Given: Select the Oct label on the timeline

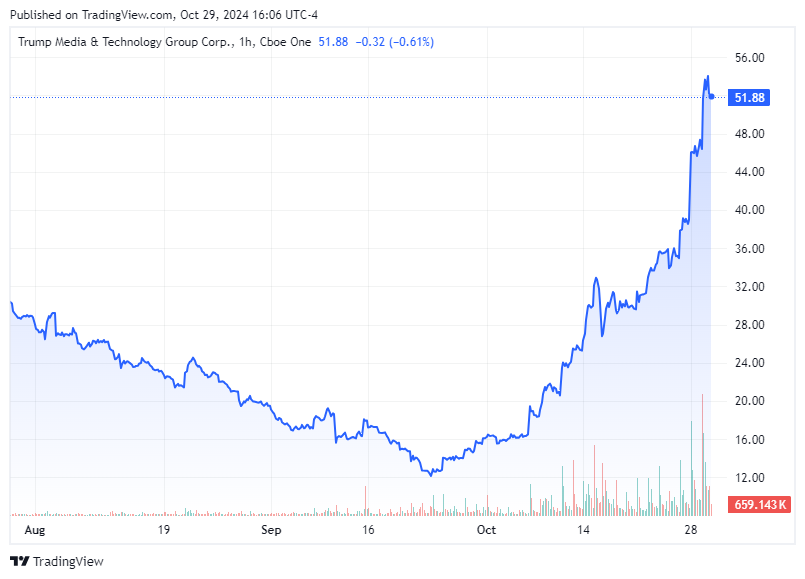Looking at the screenshot, I should 487,531.
